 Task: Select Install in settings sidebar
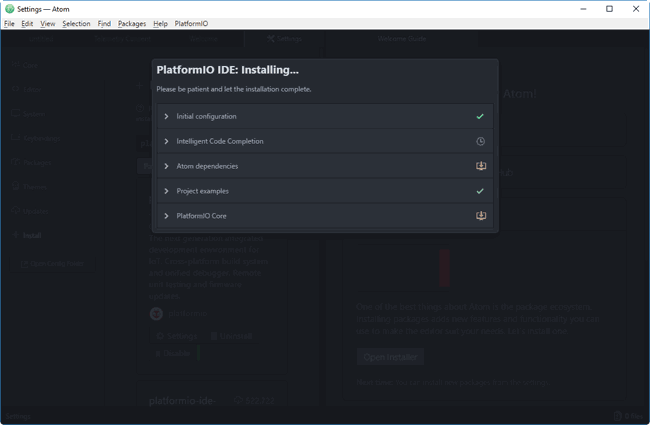tap(27, 236)
